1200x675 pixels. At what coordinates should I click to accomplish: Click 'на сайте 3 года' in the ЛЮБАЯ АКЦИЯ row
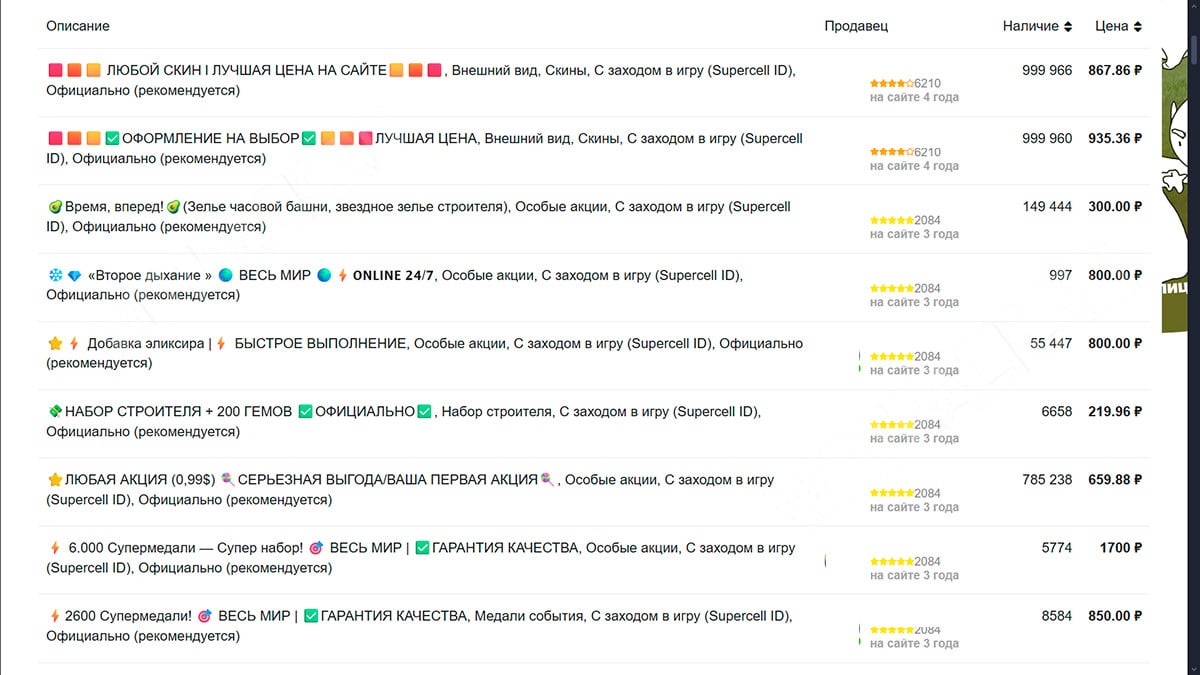coord(914,507)
